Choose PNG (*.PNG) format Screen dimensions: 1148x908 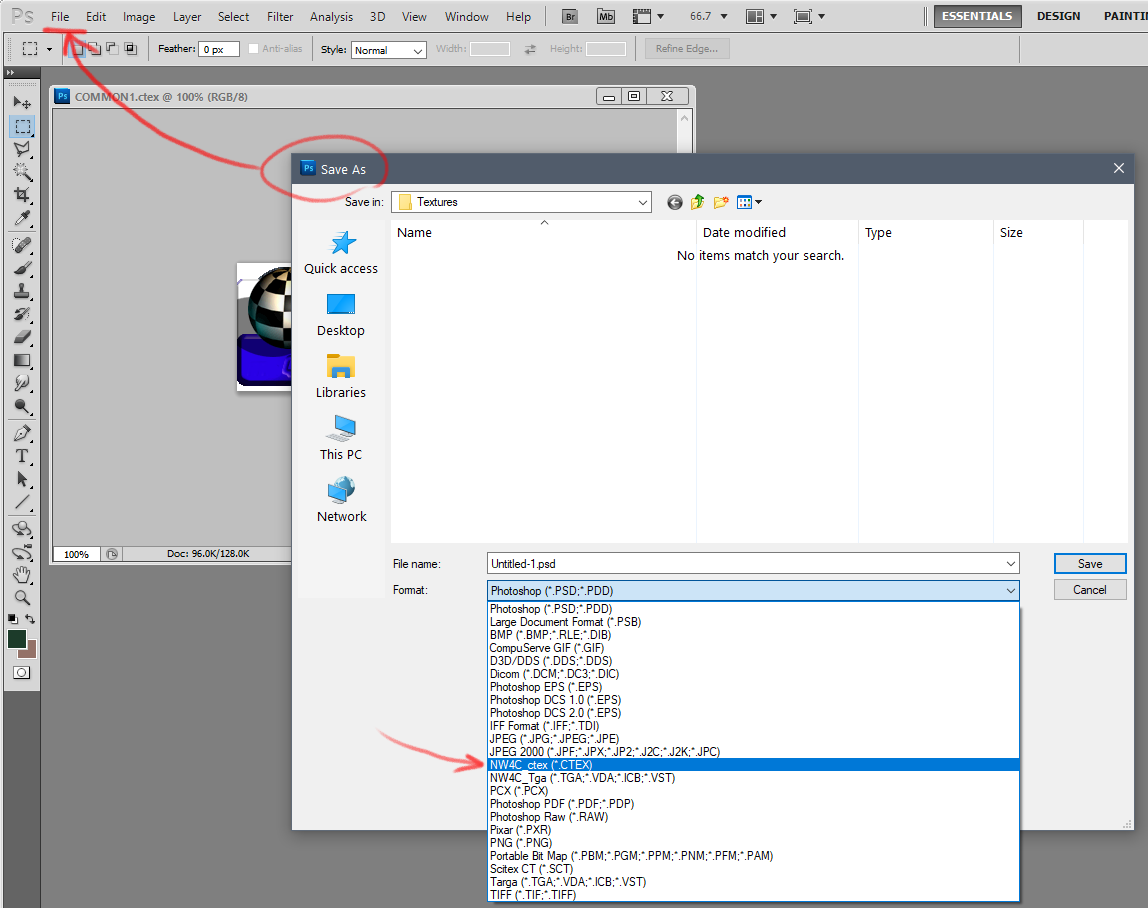(x=753, y=843)
